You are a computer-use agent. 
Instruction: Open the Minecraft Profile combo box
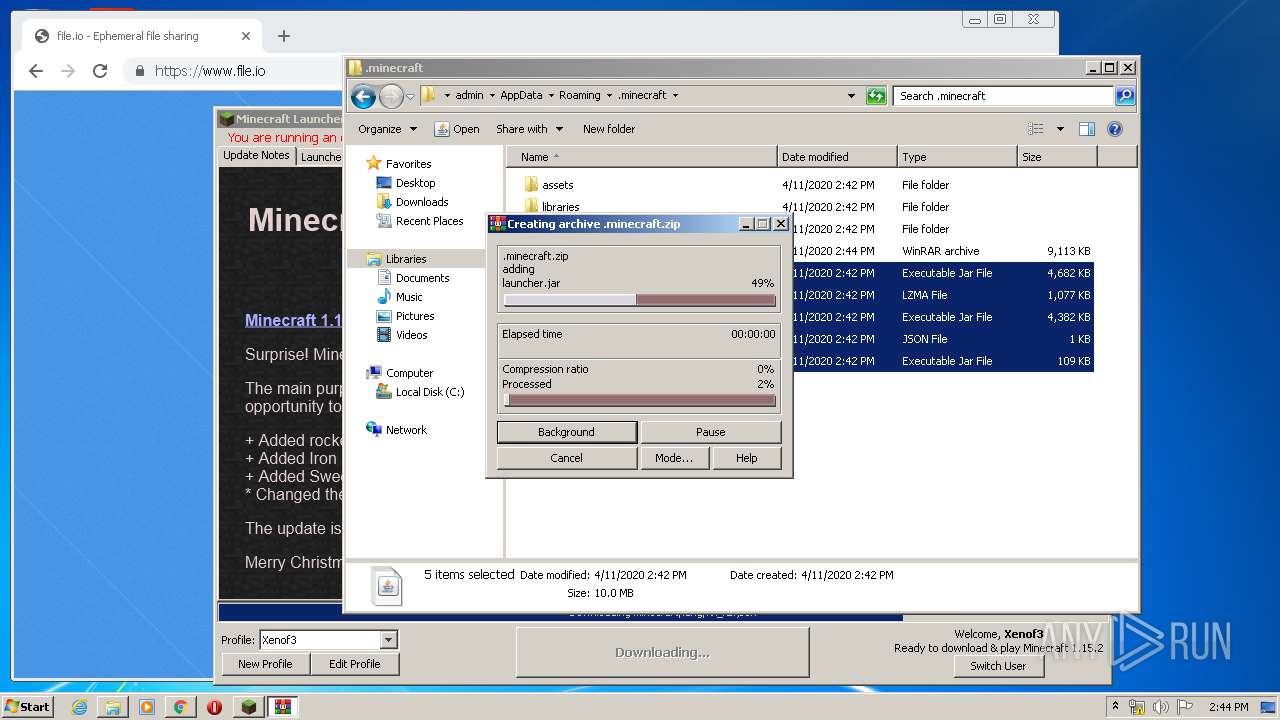pyautogui.click(x=328, y=640)
